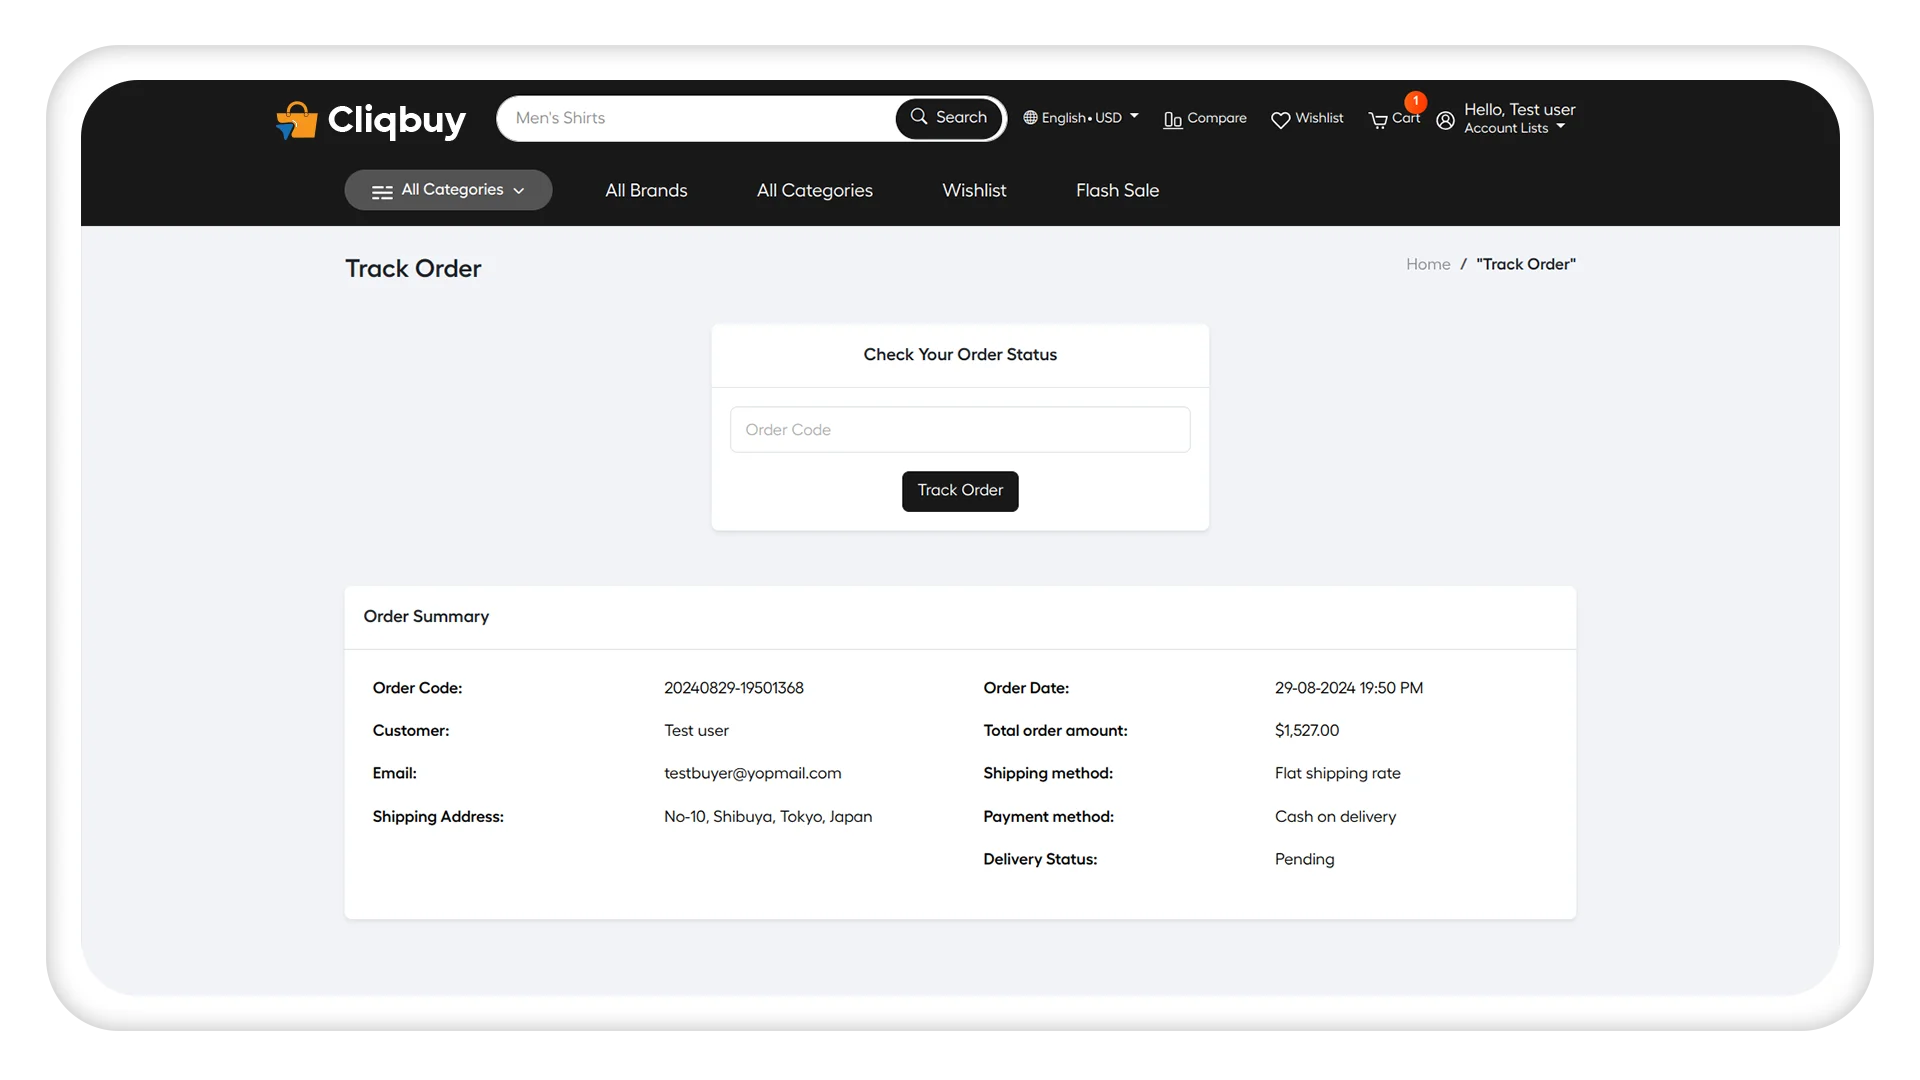Expand the English USD language dropdown
The height and width of the screenshot is (1080, 1920).
1080,117
